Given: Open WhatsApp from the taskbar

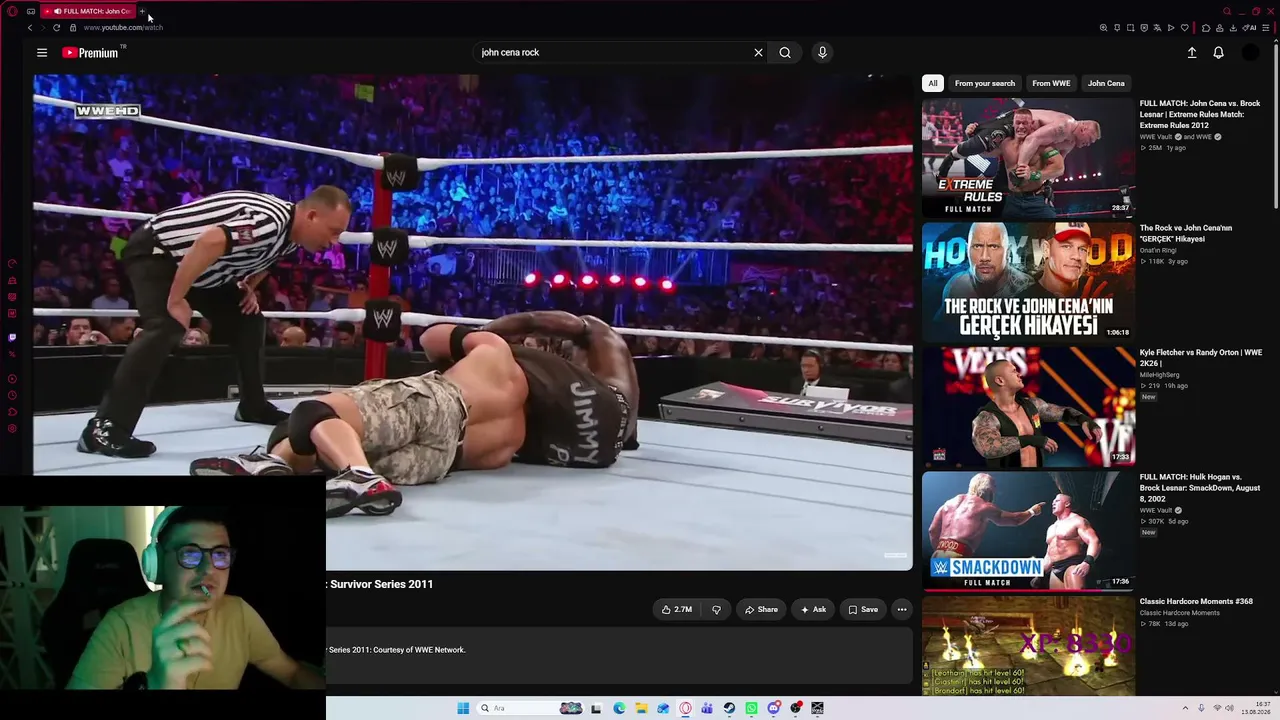Looking at the screenshot, I should pyautogui.click(x=751, y=708).
